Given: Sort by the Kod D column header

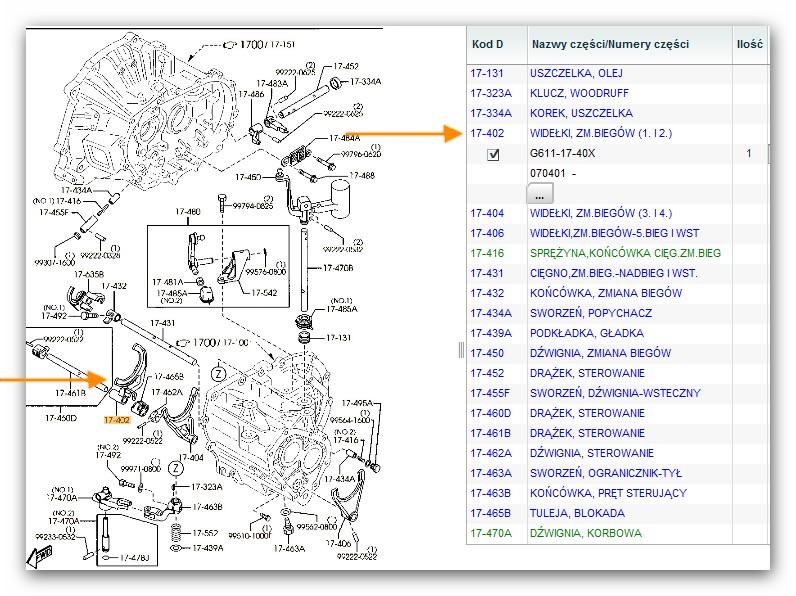Looking at the screenshot, I should click(x=486, y=44).
